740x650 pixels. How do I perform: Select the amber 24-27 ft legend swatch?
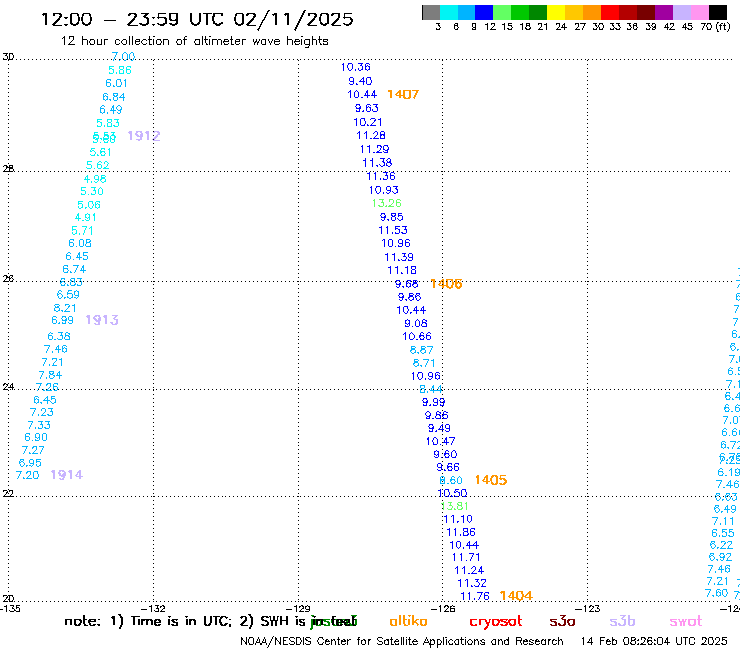574,12
